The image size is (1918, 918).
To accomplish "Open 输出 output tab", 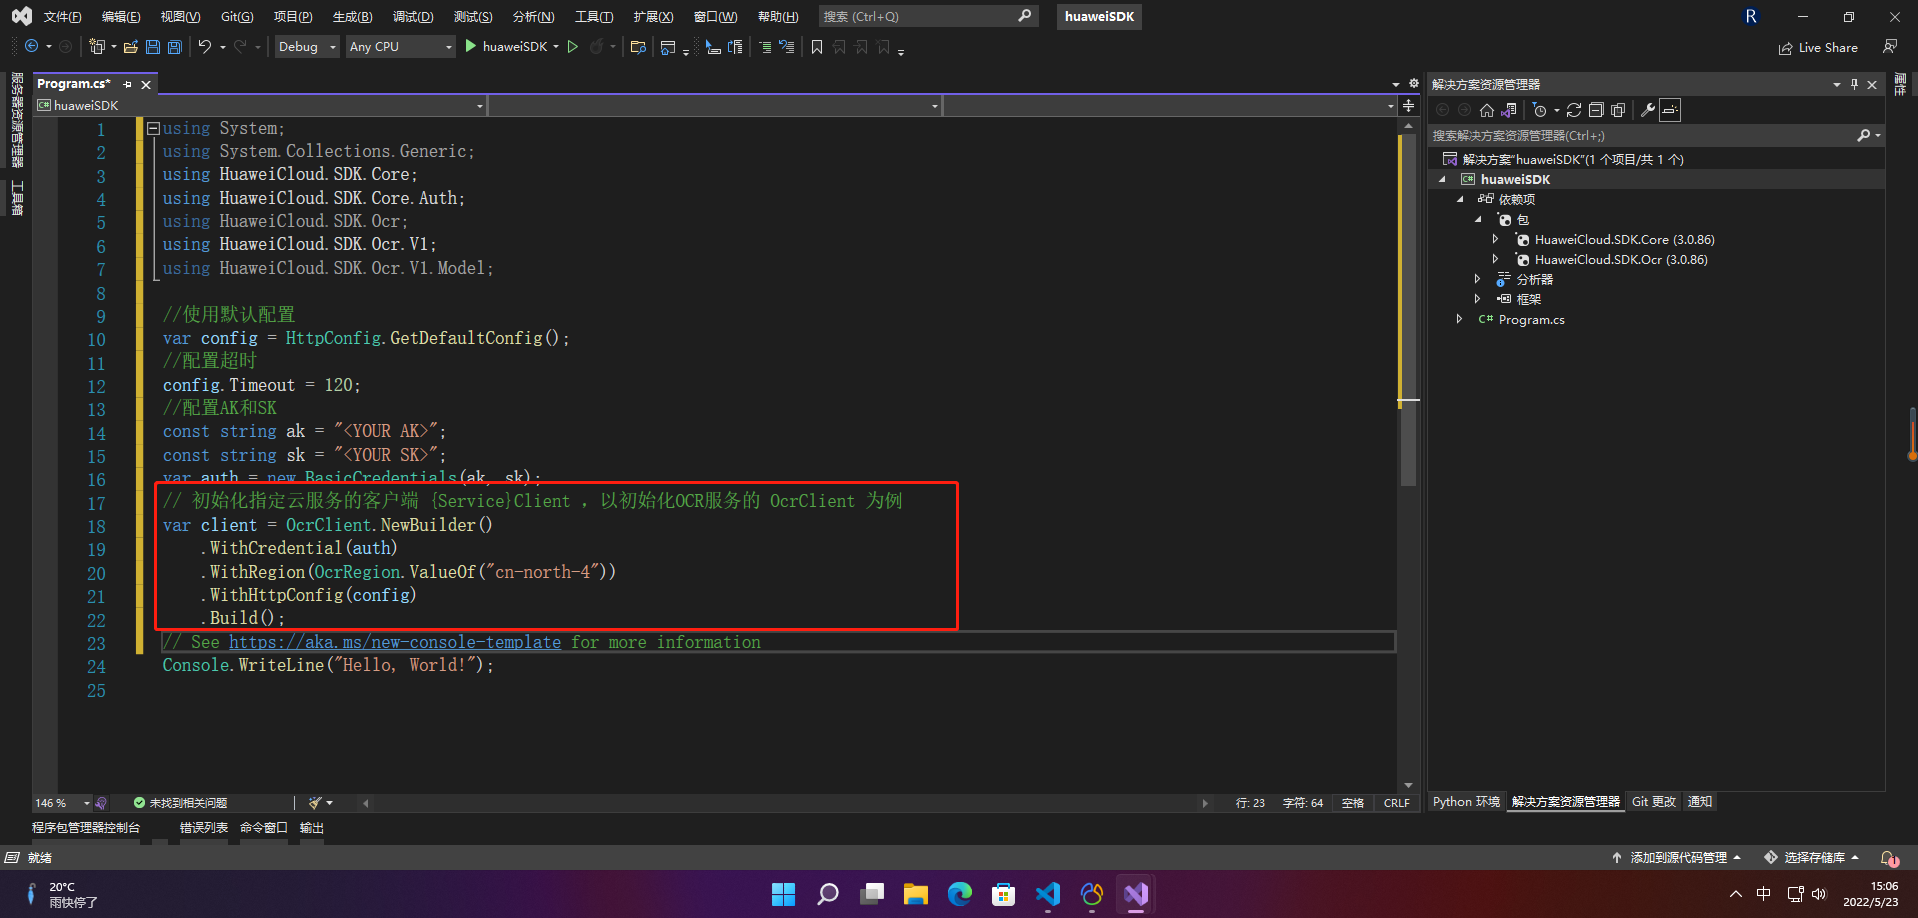I will pos(312,828).
